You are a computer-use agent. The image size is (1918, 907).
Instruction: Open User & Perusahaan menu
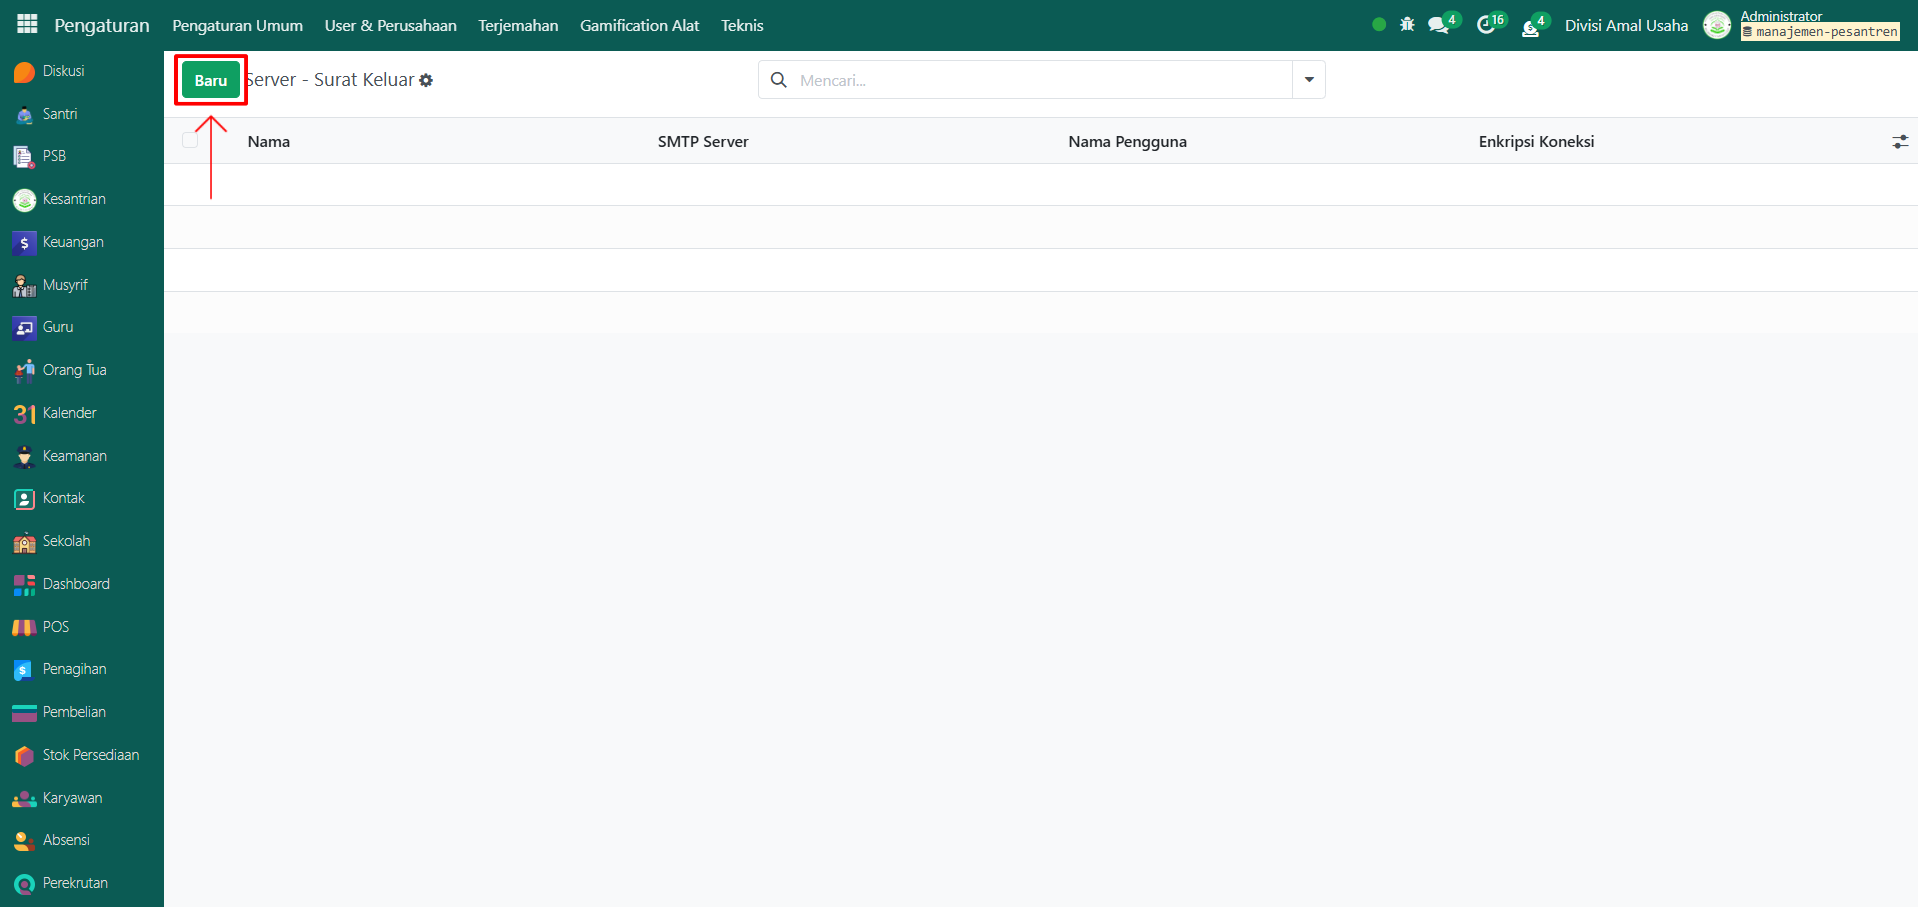pyautogui.click(x=390, y=26)
